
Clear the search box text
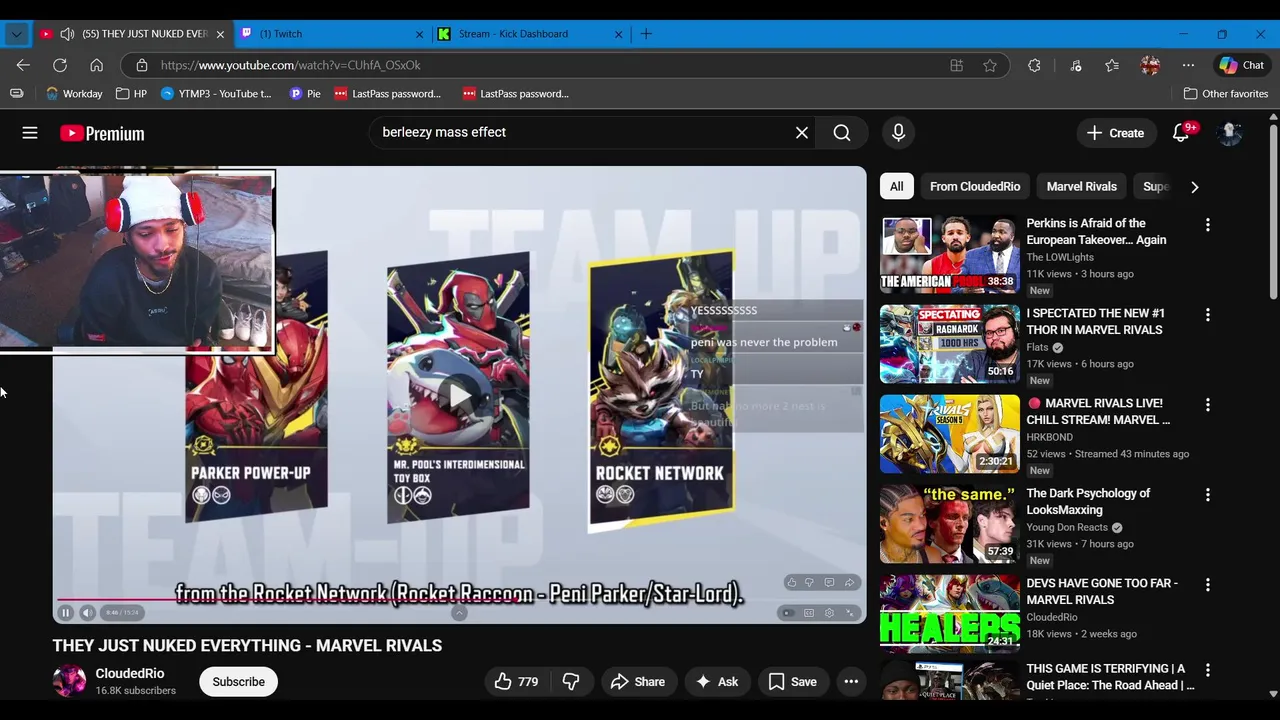(801, 132)
